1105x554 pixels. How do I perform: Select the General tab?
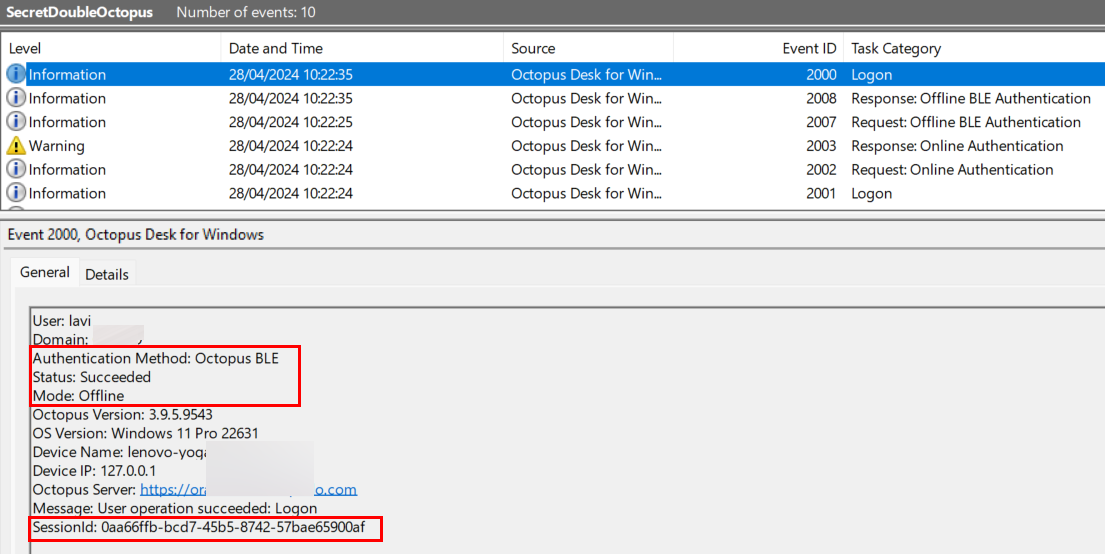pos(44,272)
